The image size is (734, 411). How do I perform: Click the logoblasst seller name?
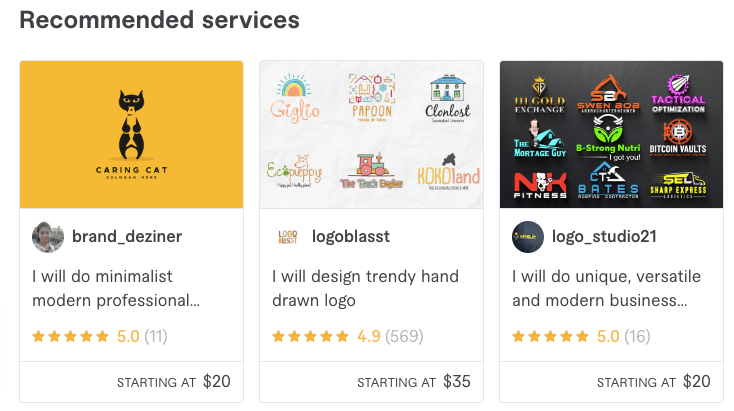(351, 237)
